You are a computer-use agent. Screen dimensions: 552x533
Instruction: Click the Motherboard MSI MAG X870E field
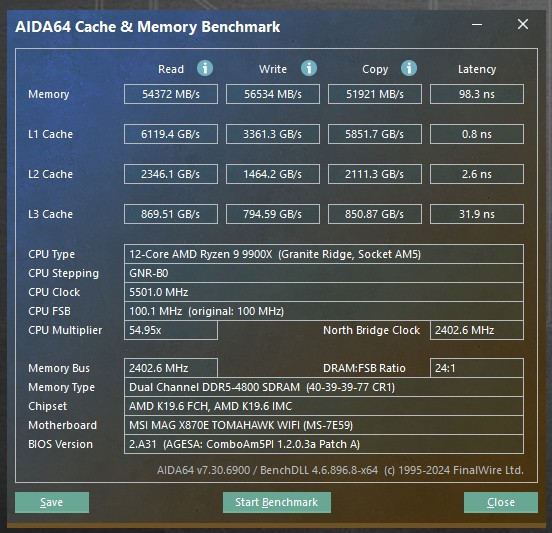pyautogui.click(x=324, y=425)
